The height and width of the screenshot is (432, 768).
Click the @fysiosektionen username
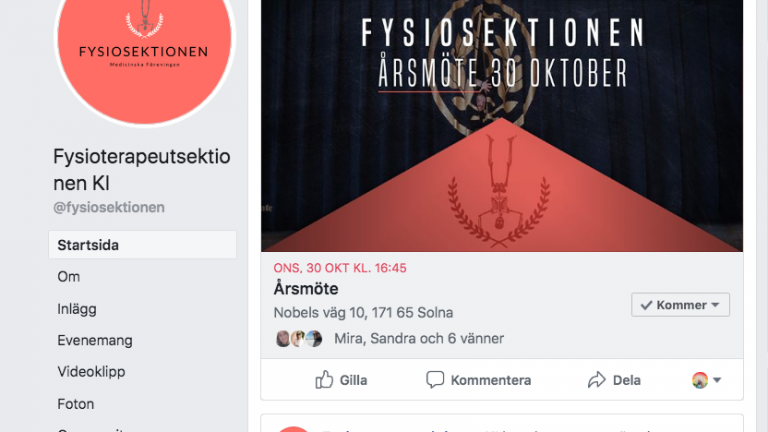tap(109, 208)
